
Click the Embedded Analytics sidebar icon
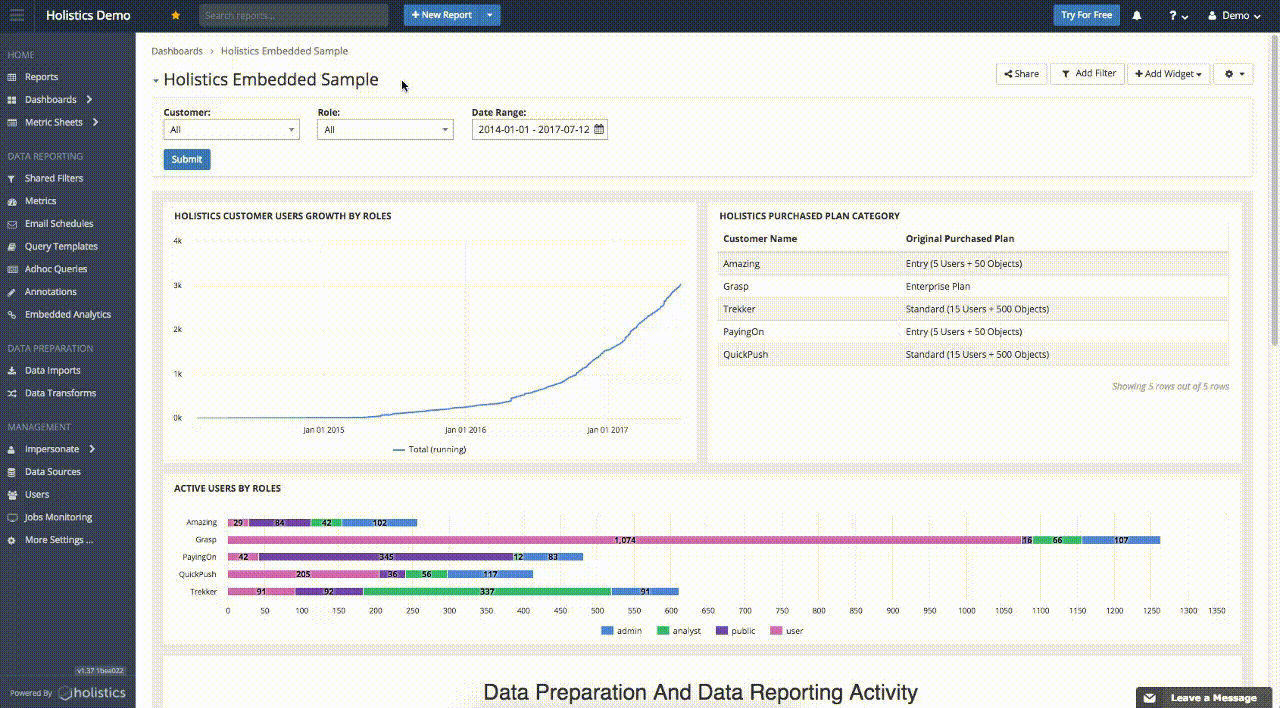point(12,315)
